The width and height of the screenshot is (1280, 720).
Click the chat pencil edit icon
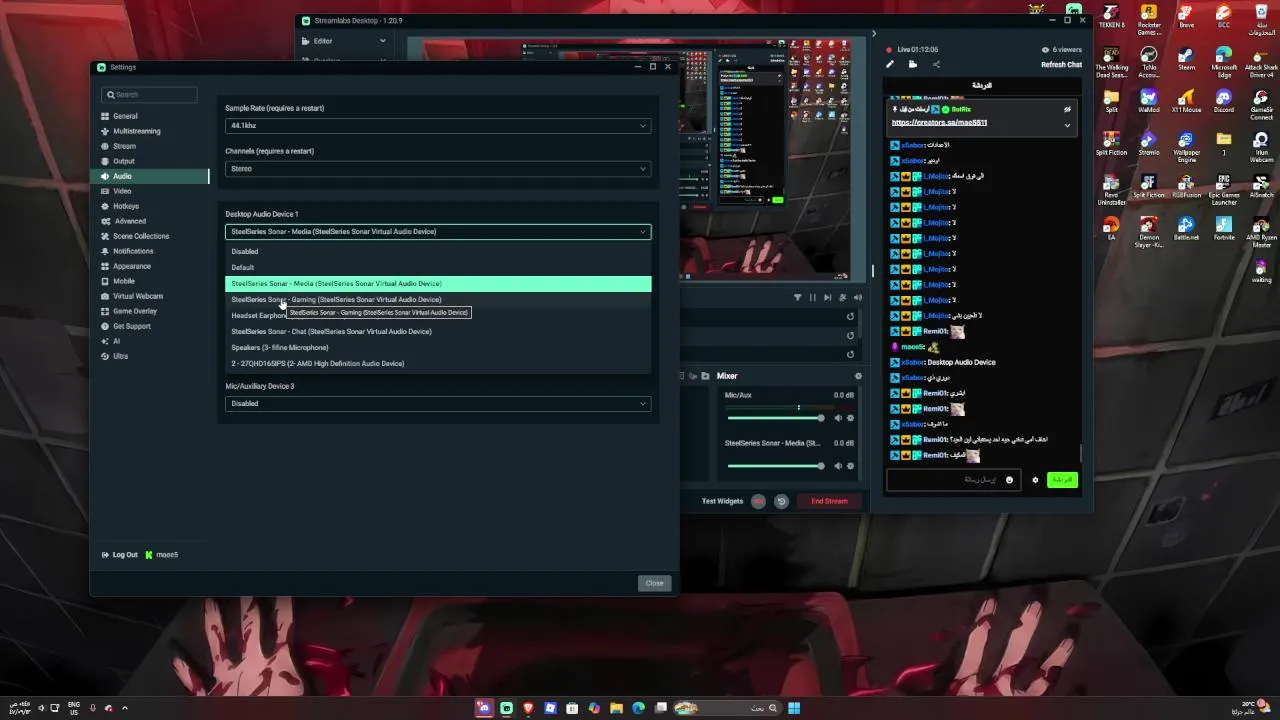point(890,65)
